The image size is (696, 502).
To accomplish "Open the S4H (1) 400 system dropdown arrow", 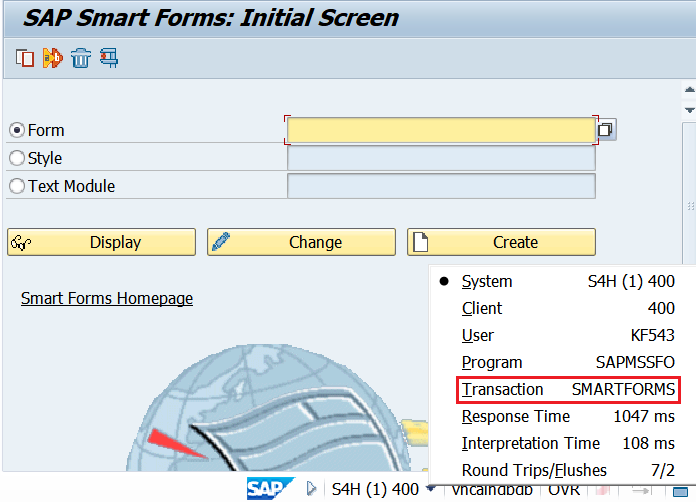I will point(430,489).
